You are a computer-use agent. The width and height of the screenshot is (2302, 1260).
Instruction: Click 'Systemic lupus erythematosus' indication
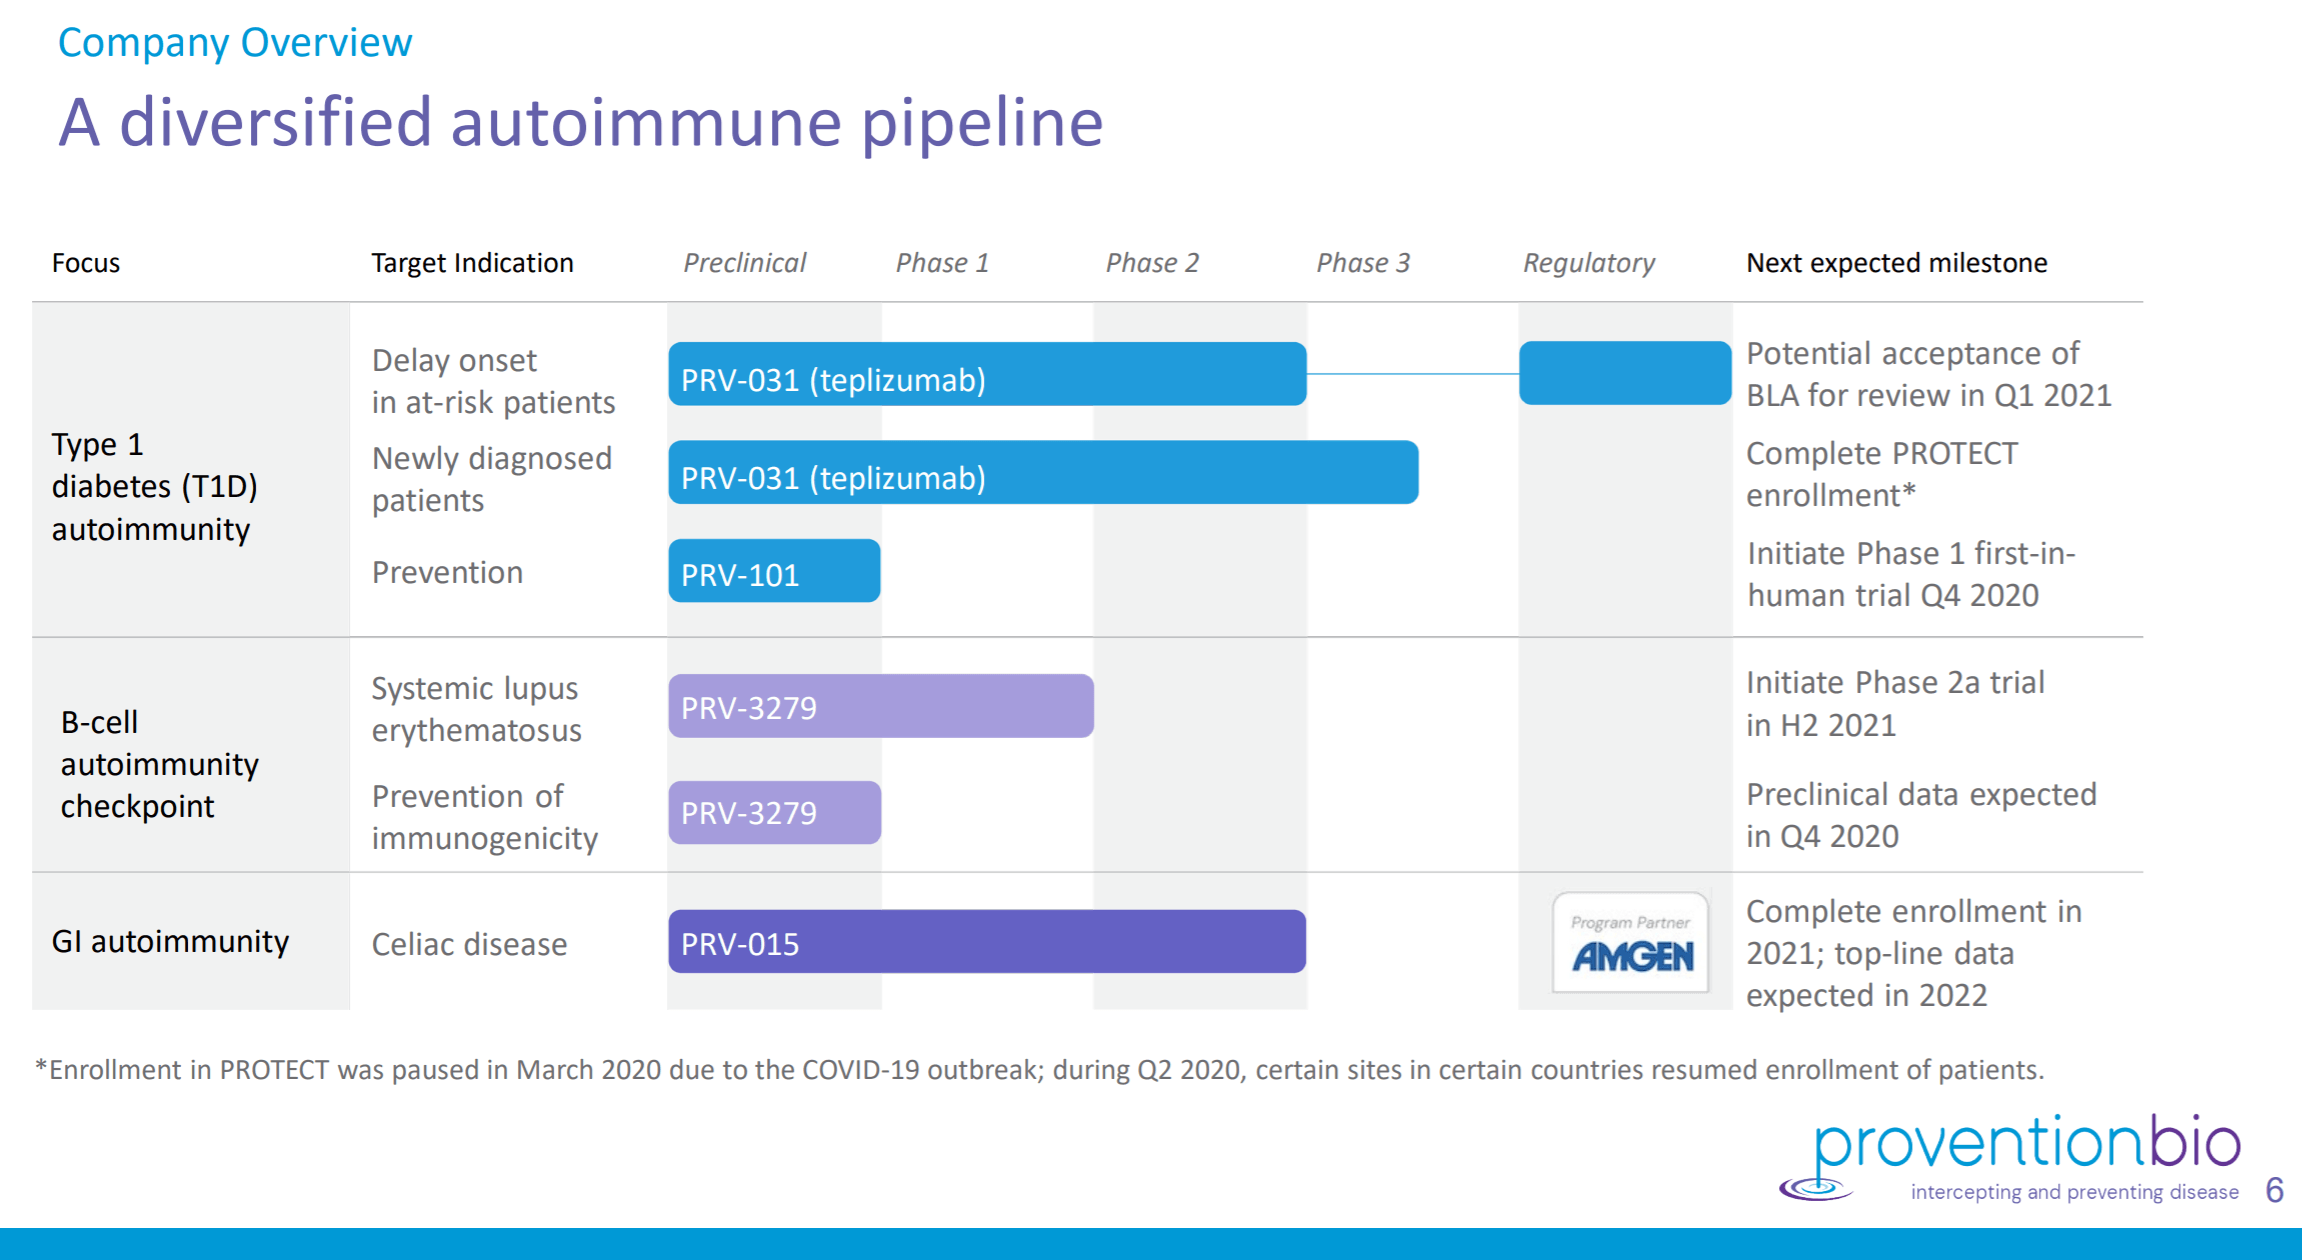coord(476,709)
